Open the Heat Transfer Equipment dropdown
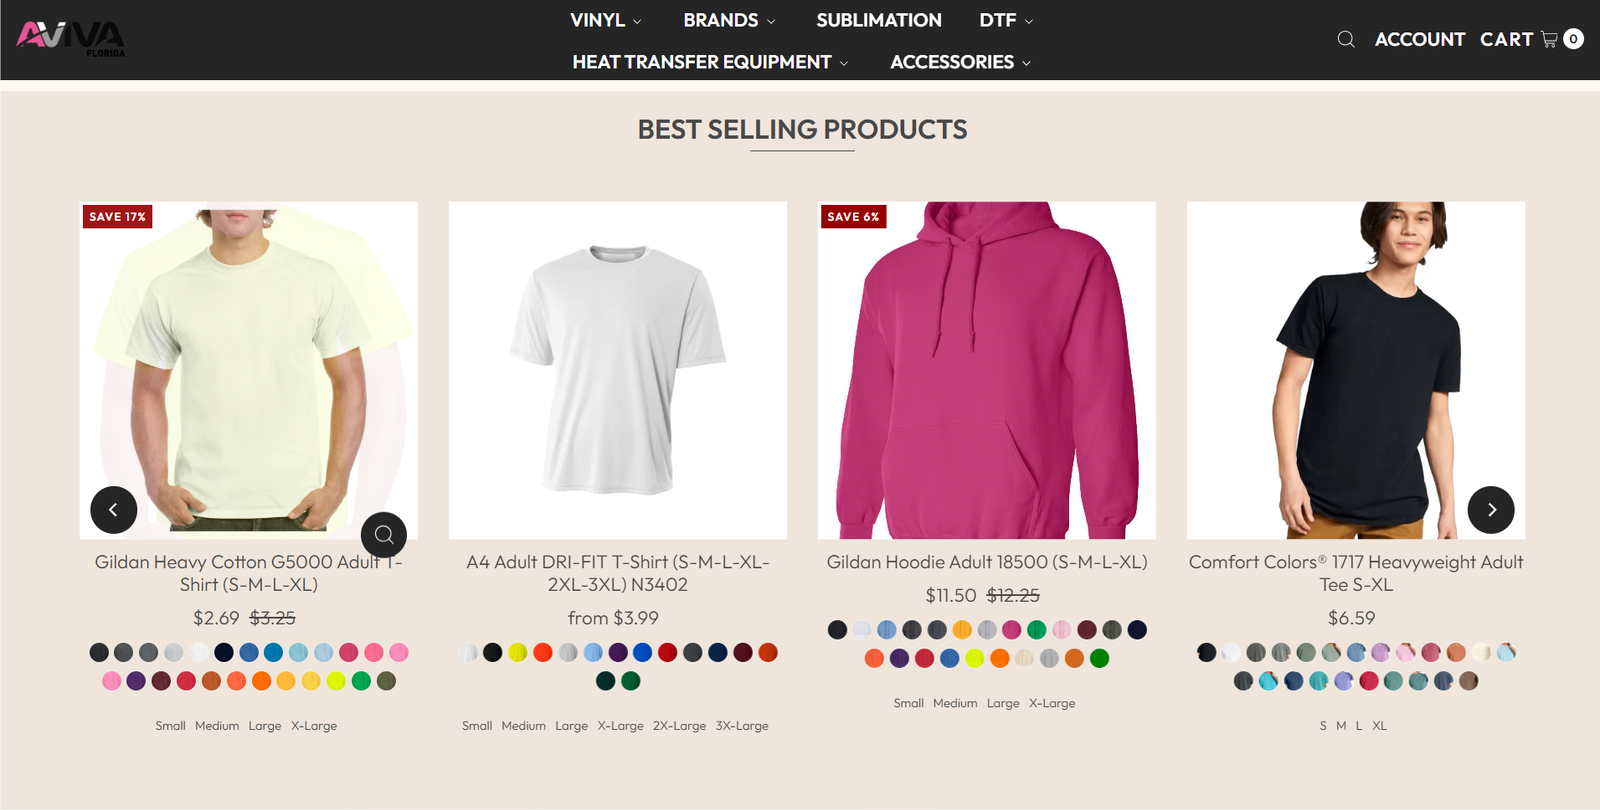This screenshot has height=810, width=1600. [709, 62]
